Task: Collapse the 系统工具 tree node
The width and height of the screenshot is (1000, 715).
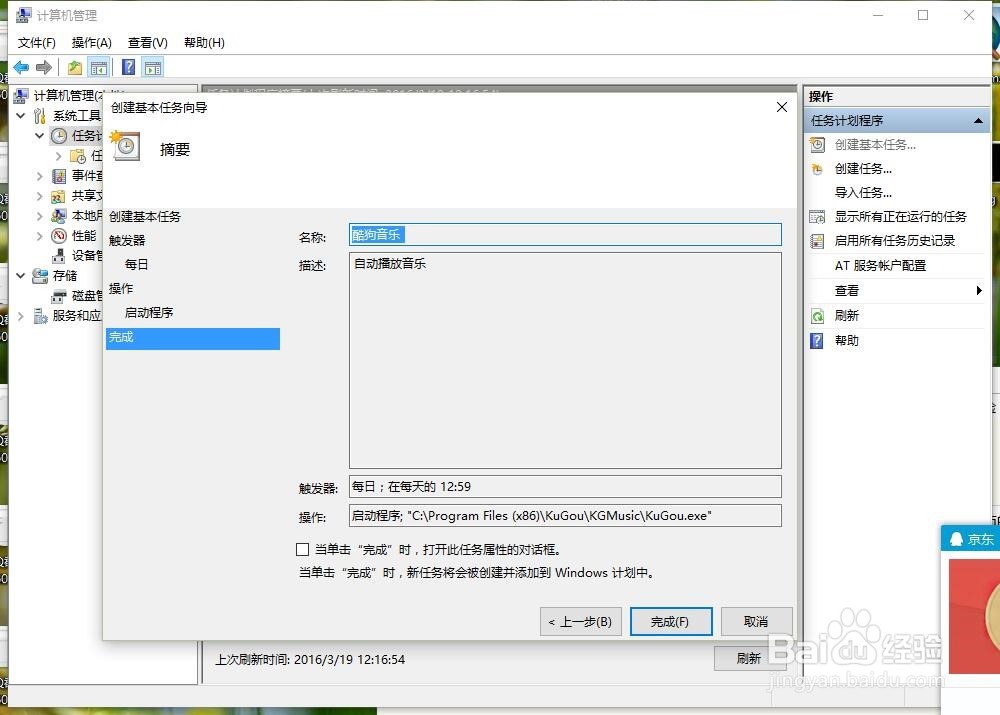Action: [x=20, y=115]
